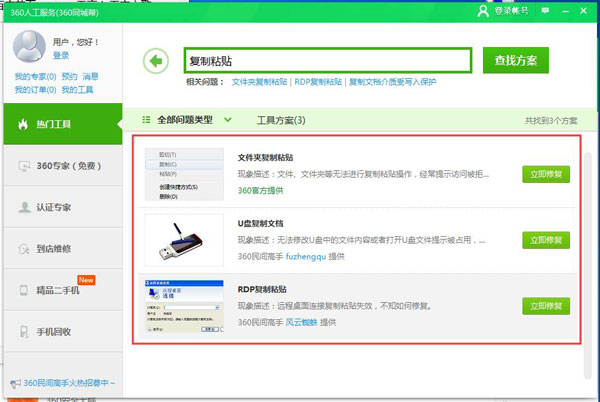This screenshot has height=402, width=600.
Task: Open the 消息 link
Action: 91,76
